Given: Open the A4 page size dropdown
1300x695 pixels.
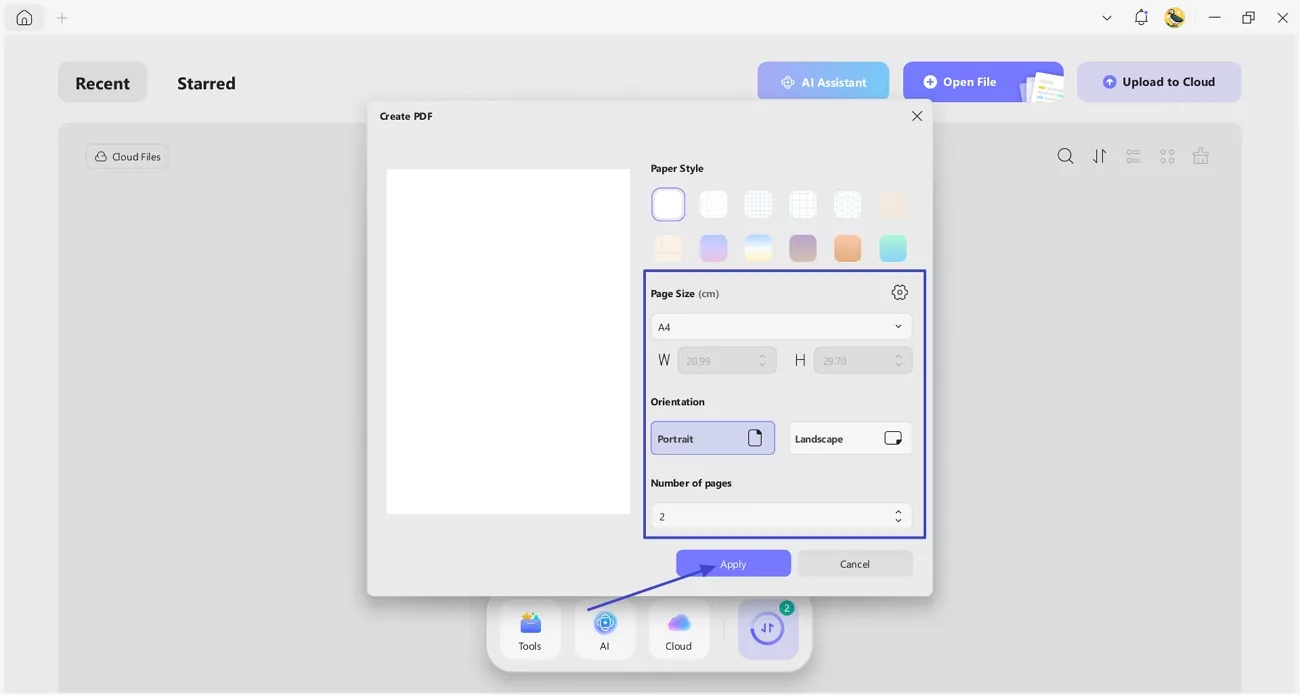Looking at the screenshot, I should click(x=781, y=327).
